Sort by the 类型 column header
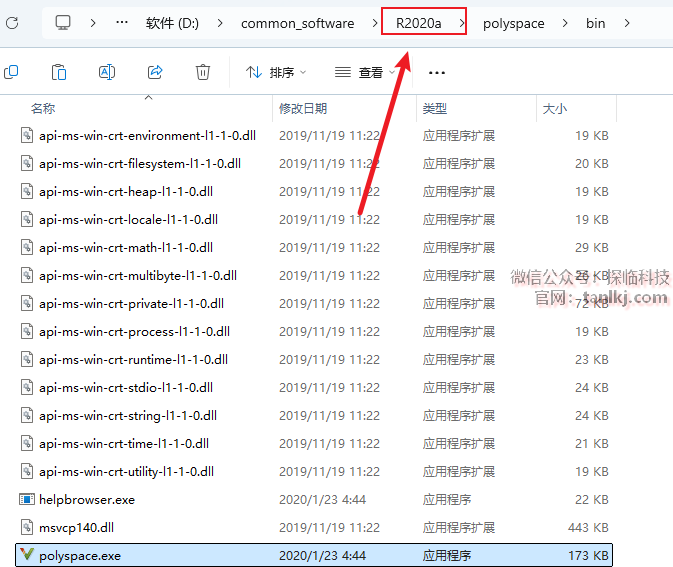Image resolution: width=673 pixels, height=567 pixels. [x=435, y=109]
